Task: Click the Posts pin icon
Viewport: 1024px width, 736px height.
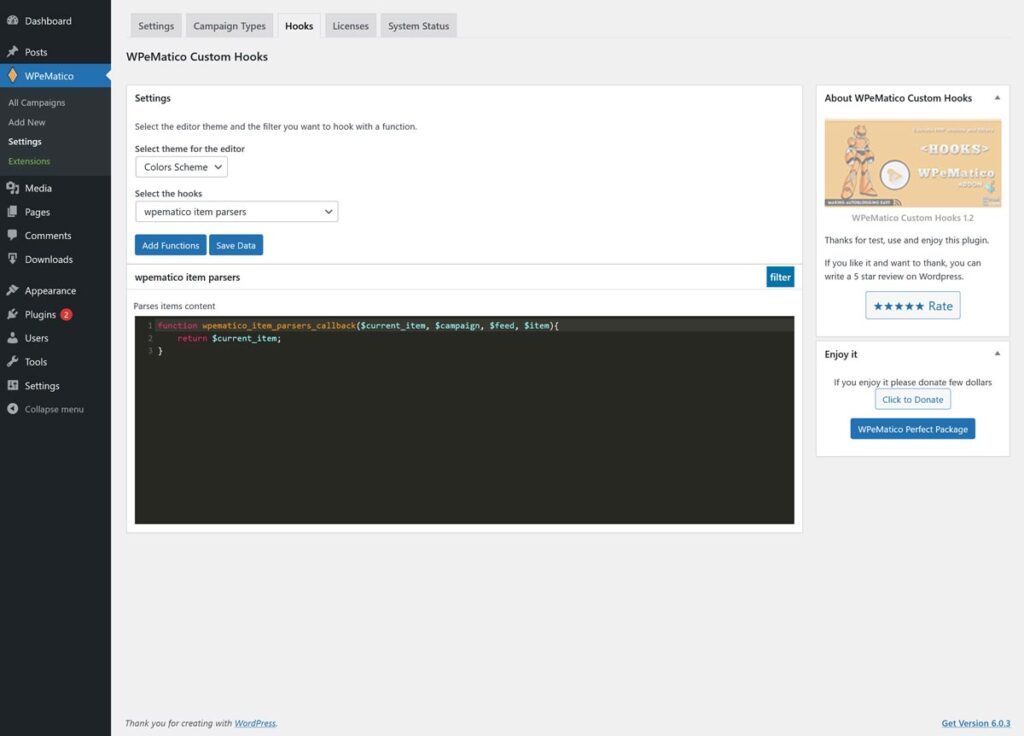Action: [x=13, y=52]
